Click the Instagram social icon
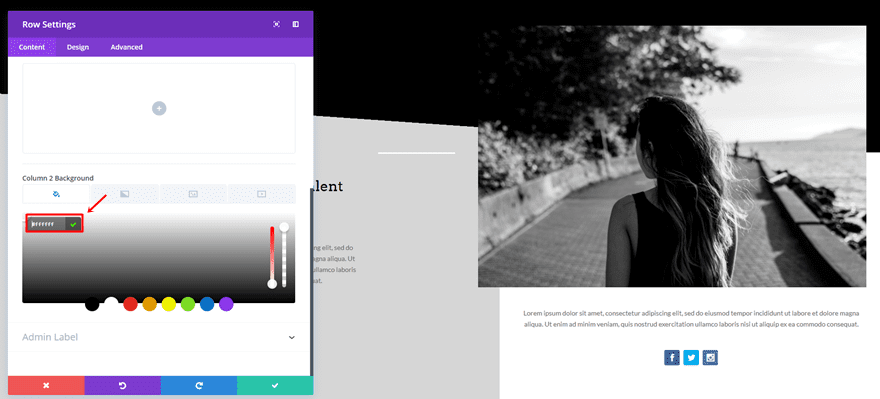The image size is (880, 399). (x=710, y=357)
